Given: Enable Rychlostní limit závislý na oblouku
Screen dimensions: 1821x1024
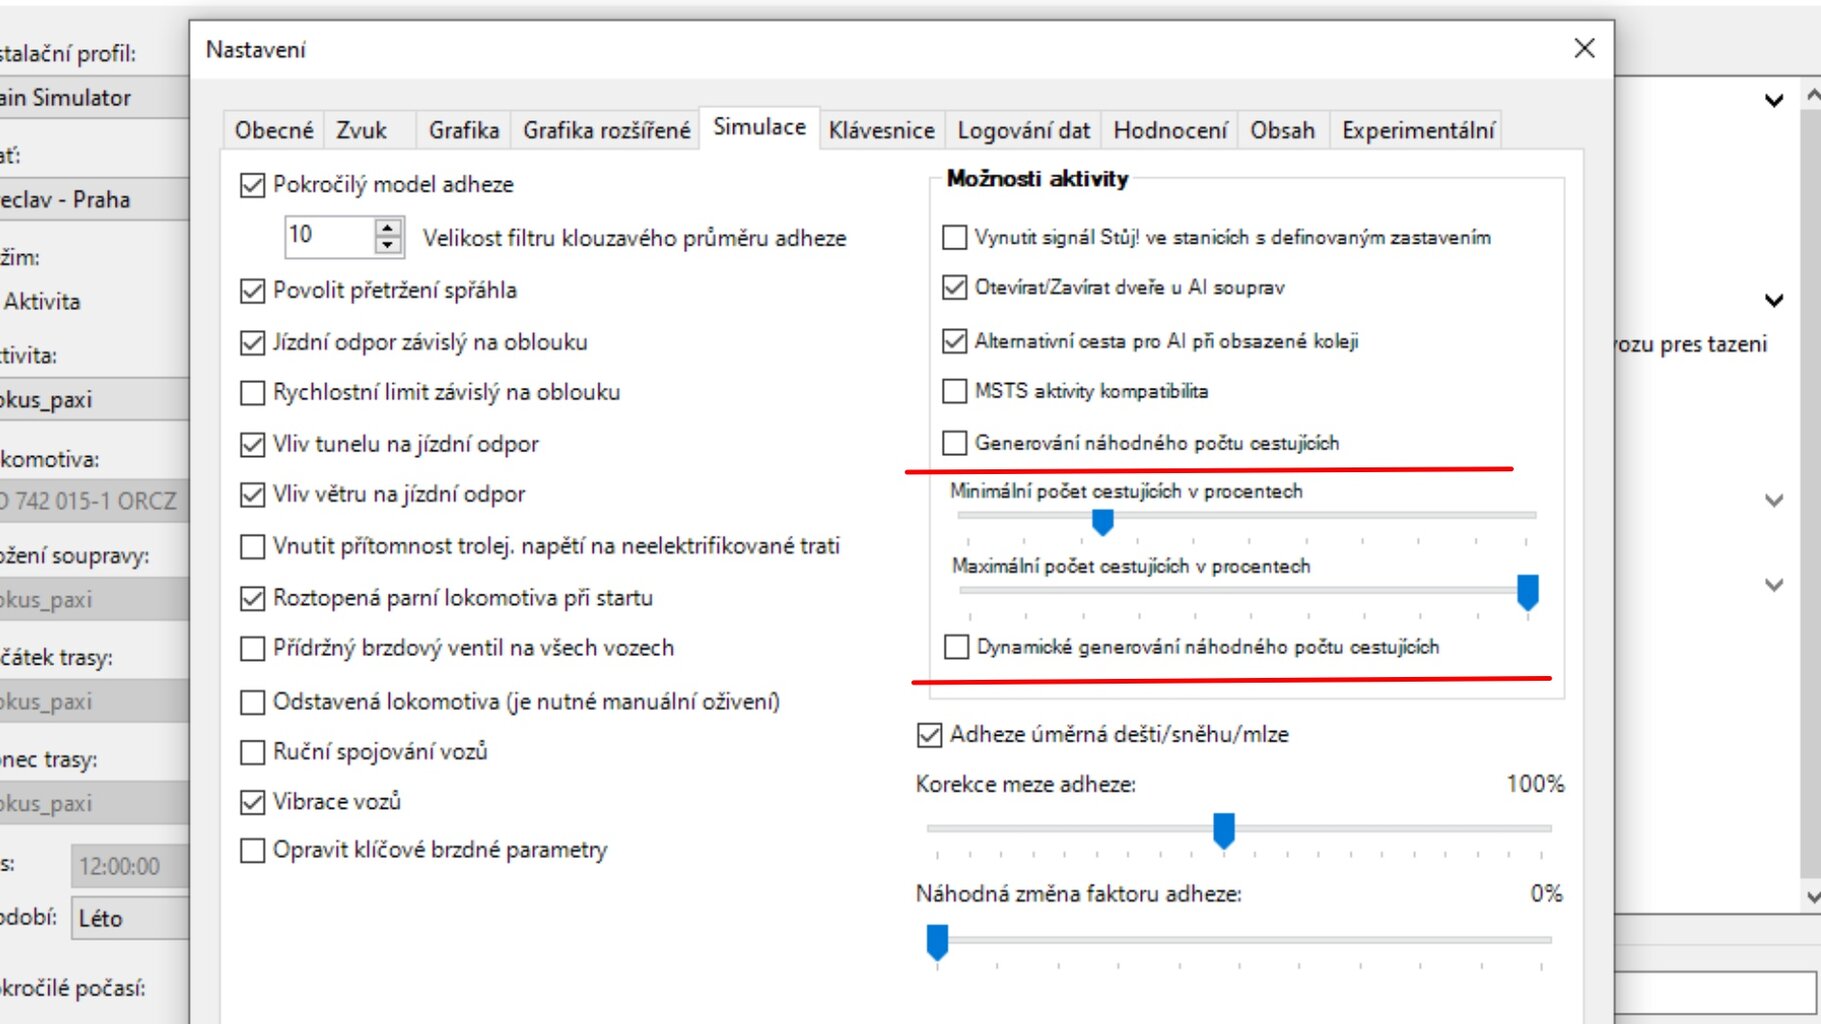Looking at the screenshot, I should tap(253, 393).
